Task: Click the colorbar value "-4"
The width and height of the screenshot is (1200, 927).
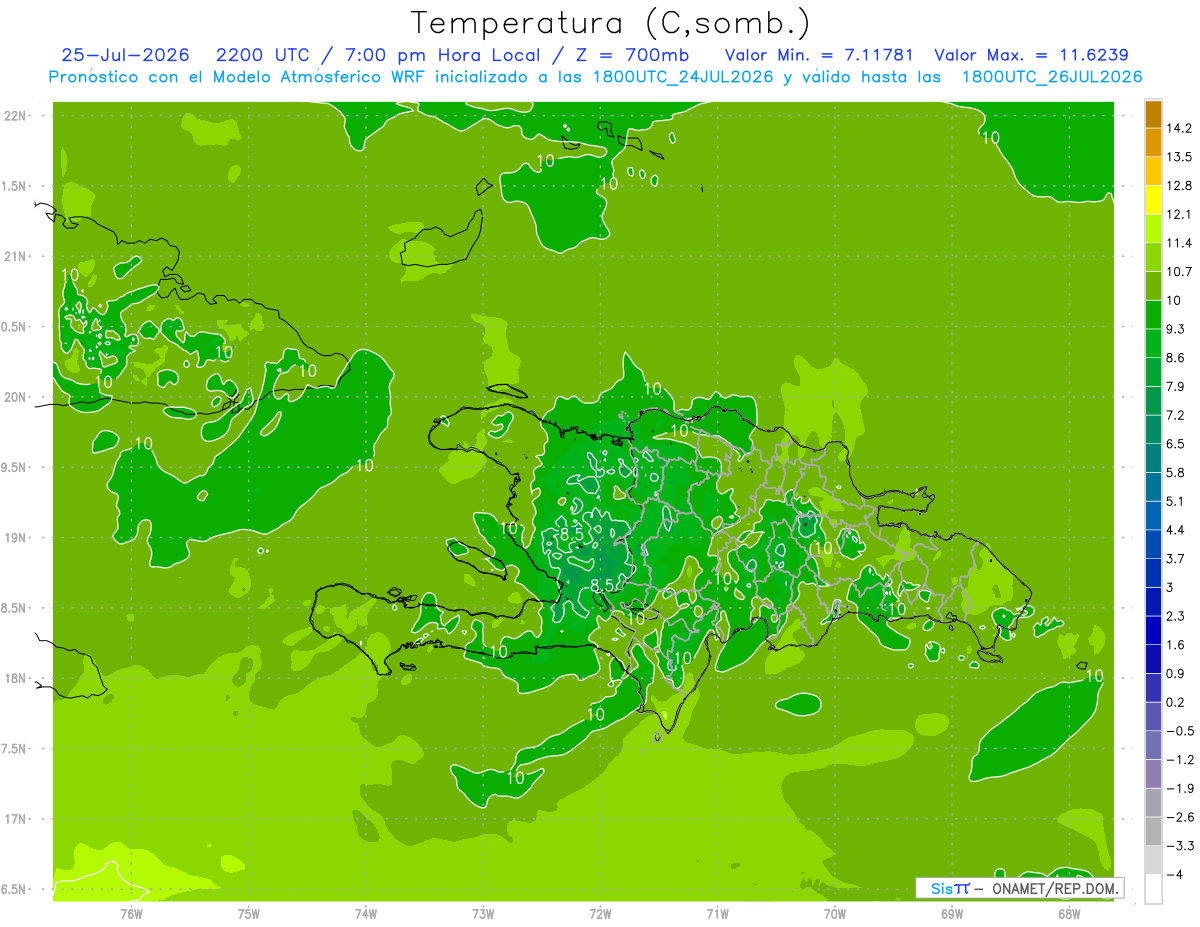Action: point(1174,875)
